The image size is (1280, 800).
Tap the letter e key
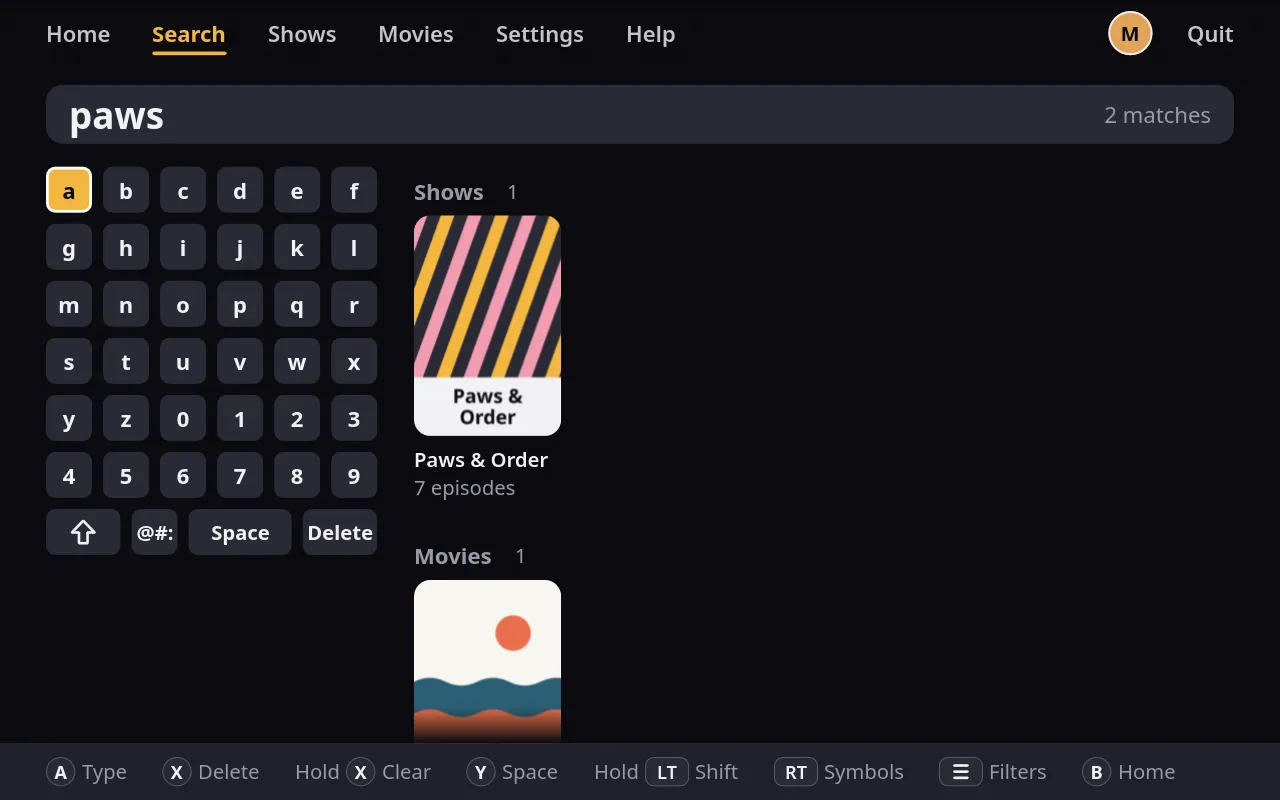click(x=297, y=190)
